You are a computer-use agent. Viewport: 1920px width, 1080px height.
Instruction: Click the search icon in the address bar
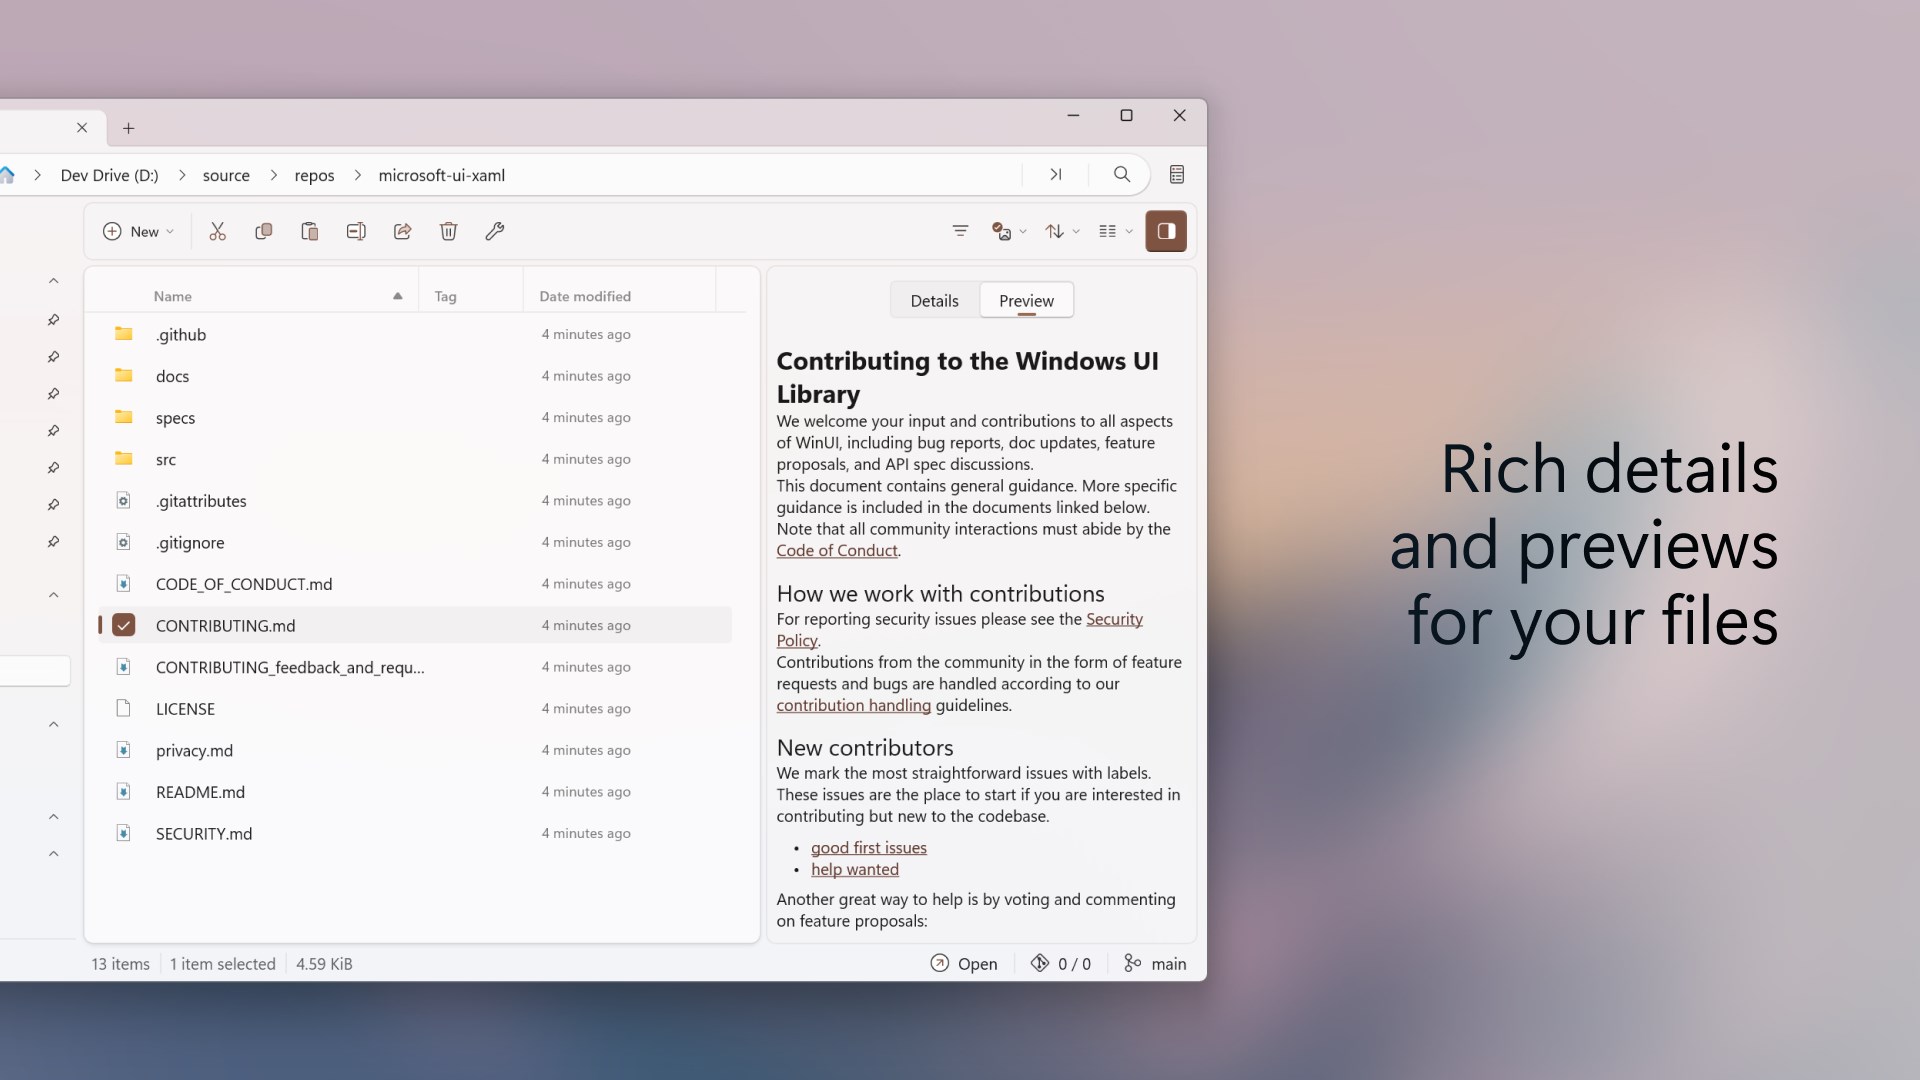pyautogui.click(x=1120, y=174)
